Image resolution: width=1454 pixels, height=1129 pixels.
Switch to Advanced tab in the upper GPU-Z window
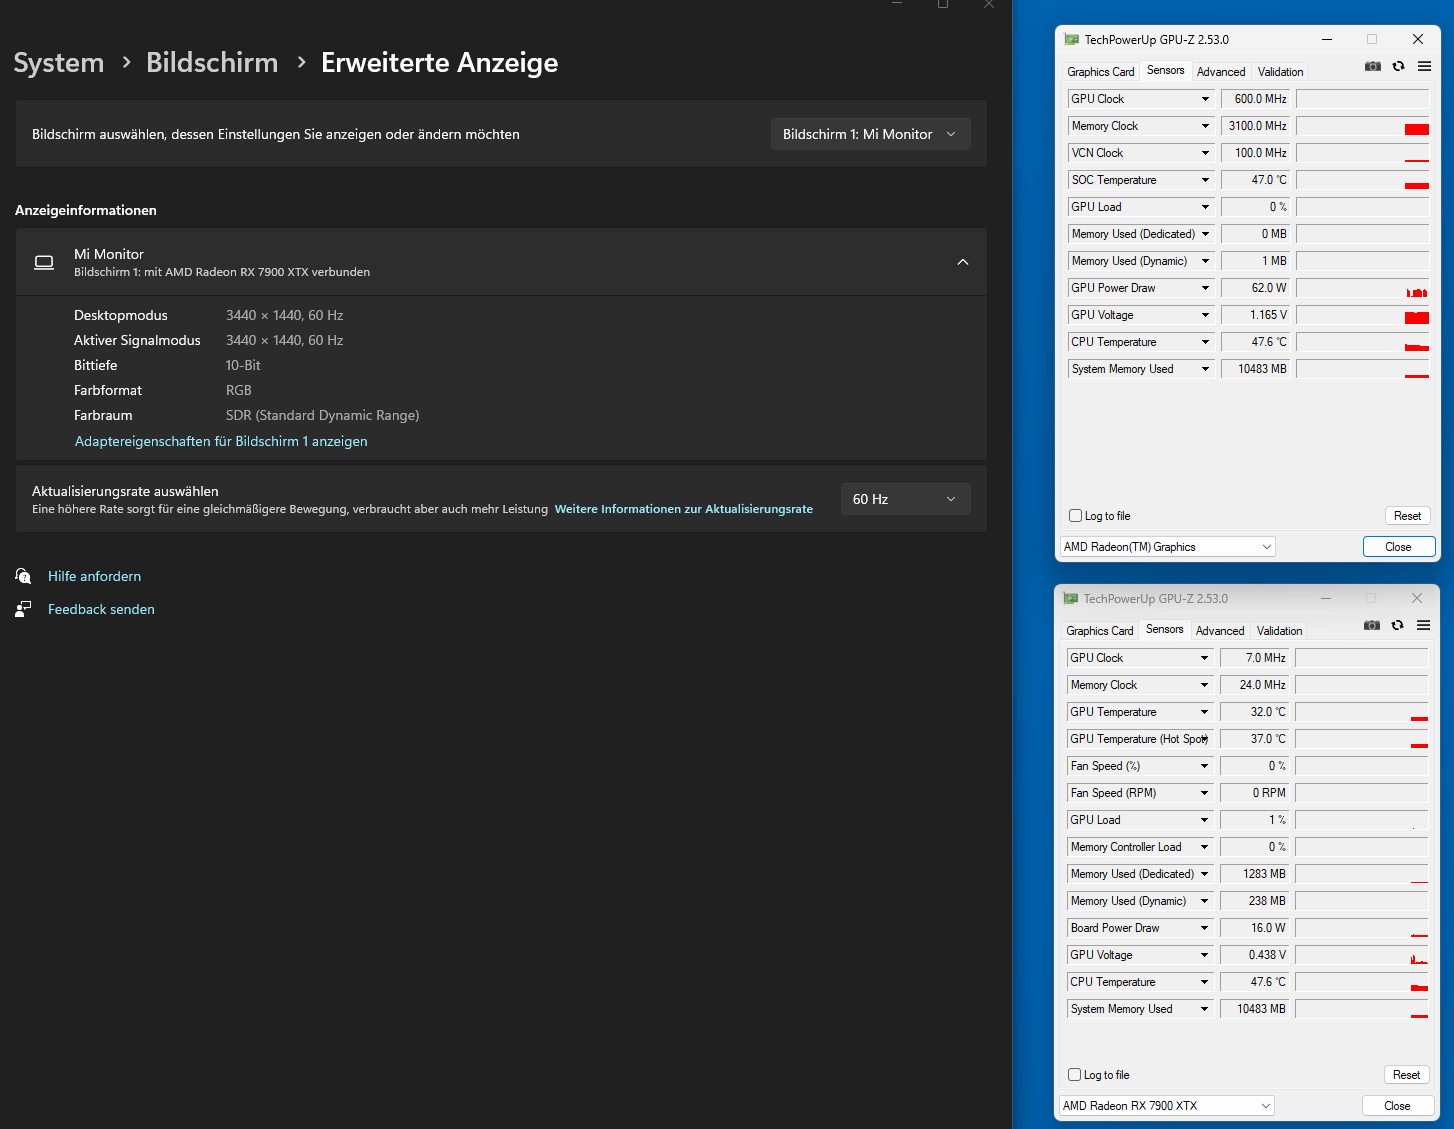click(1221, 72)
